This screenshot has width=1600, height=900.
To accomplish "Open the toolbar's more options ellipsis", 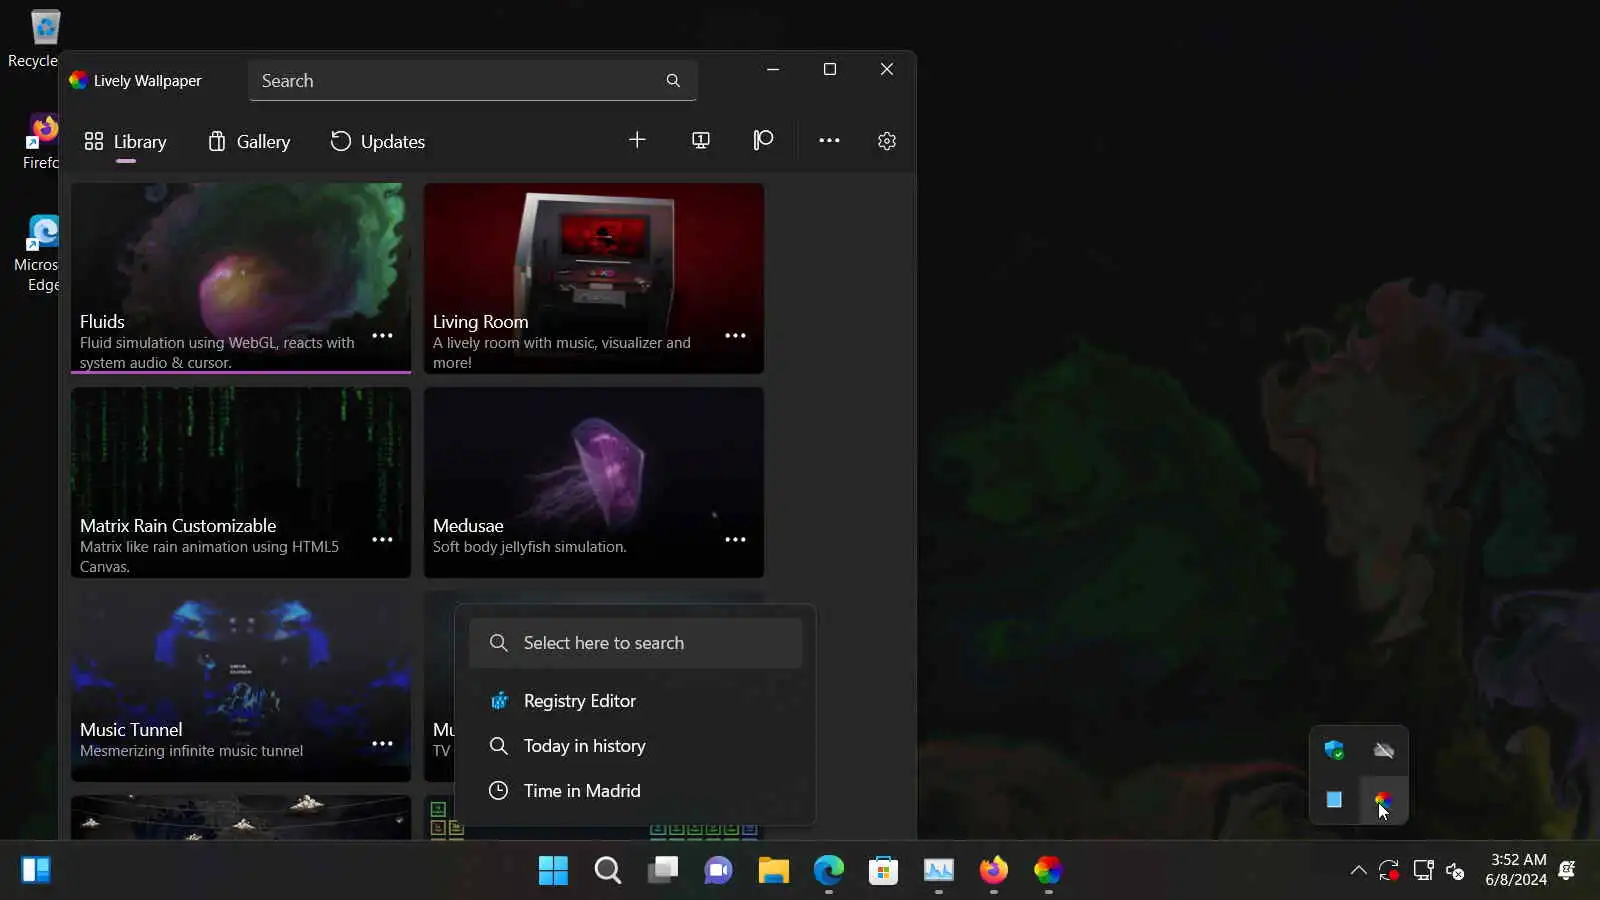I will (829, 140).
